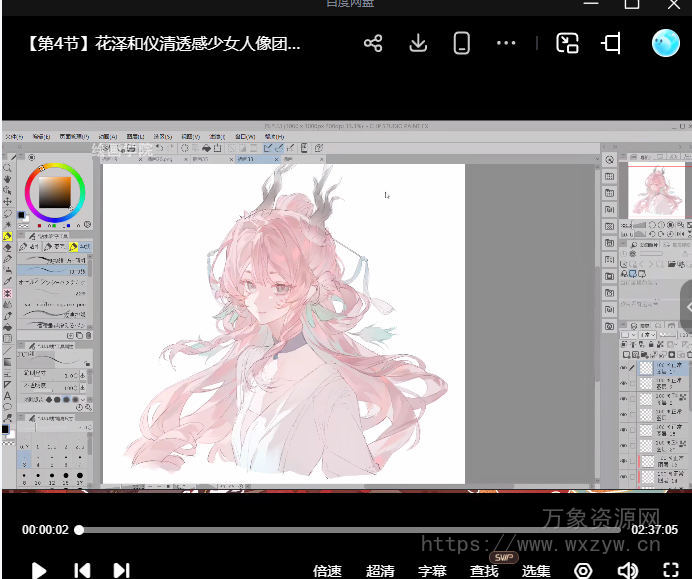Click the 查找 search button
Screen dimensions: 692x579
pyautogui.click(x=484, y=571)
